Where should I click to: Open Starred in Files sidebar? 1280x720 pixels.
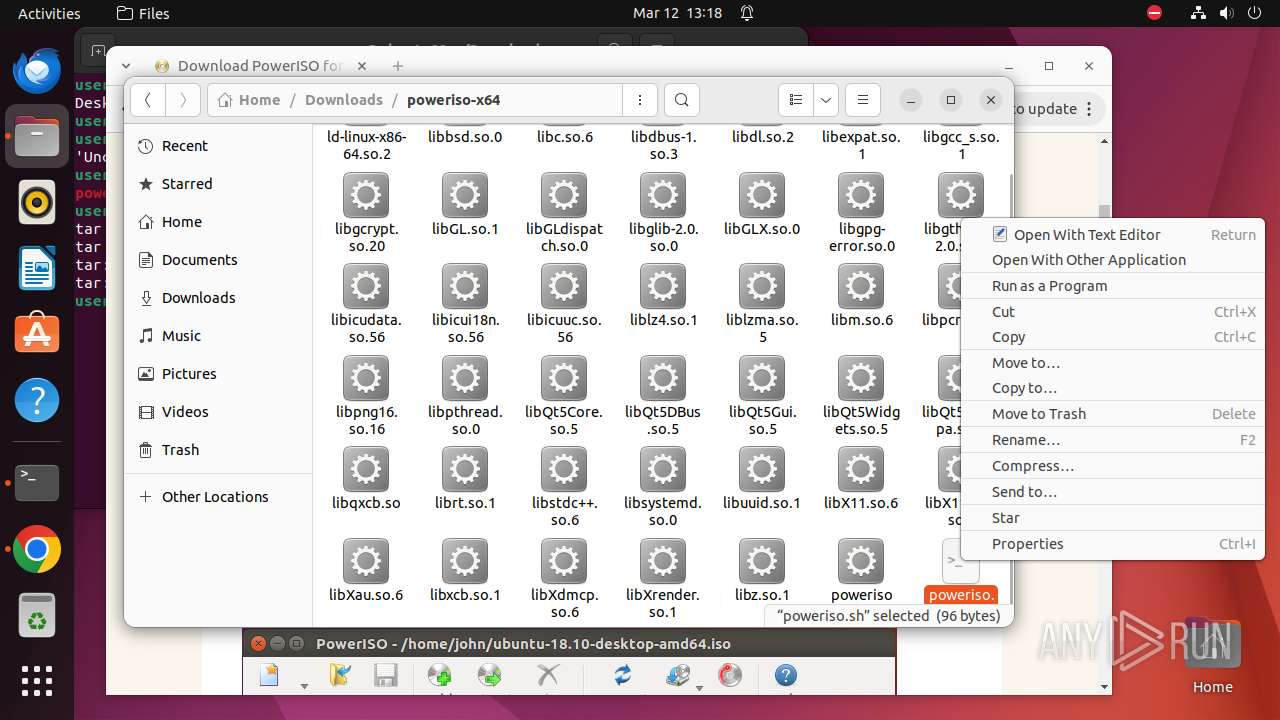click(218, 184)
